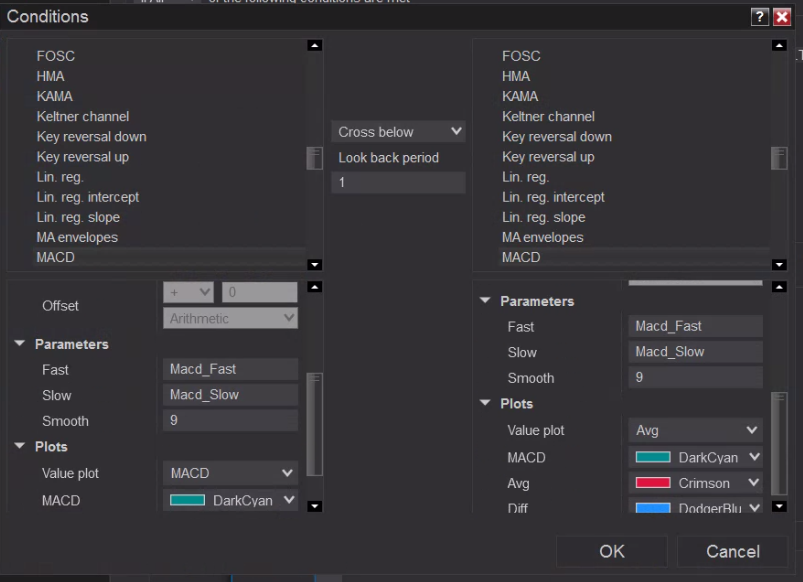Edit the left Slow field Macd_Slow
Viewport: 803px width, 582px height.
point(230,394)
